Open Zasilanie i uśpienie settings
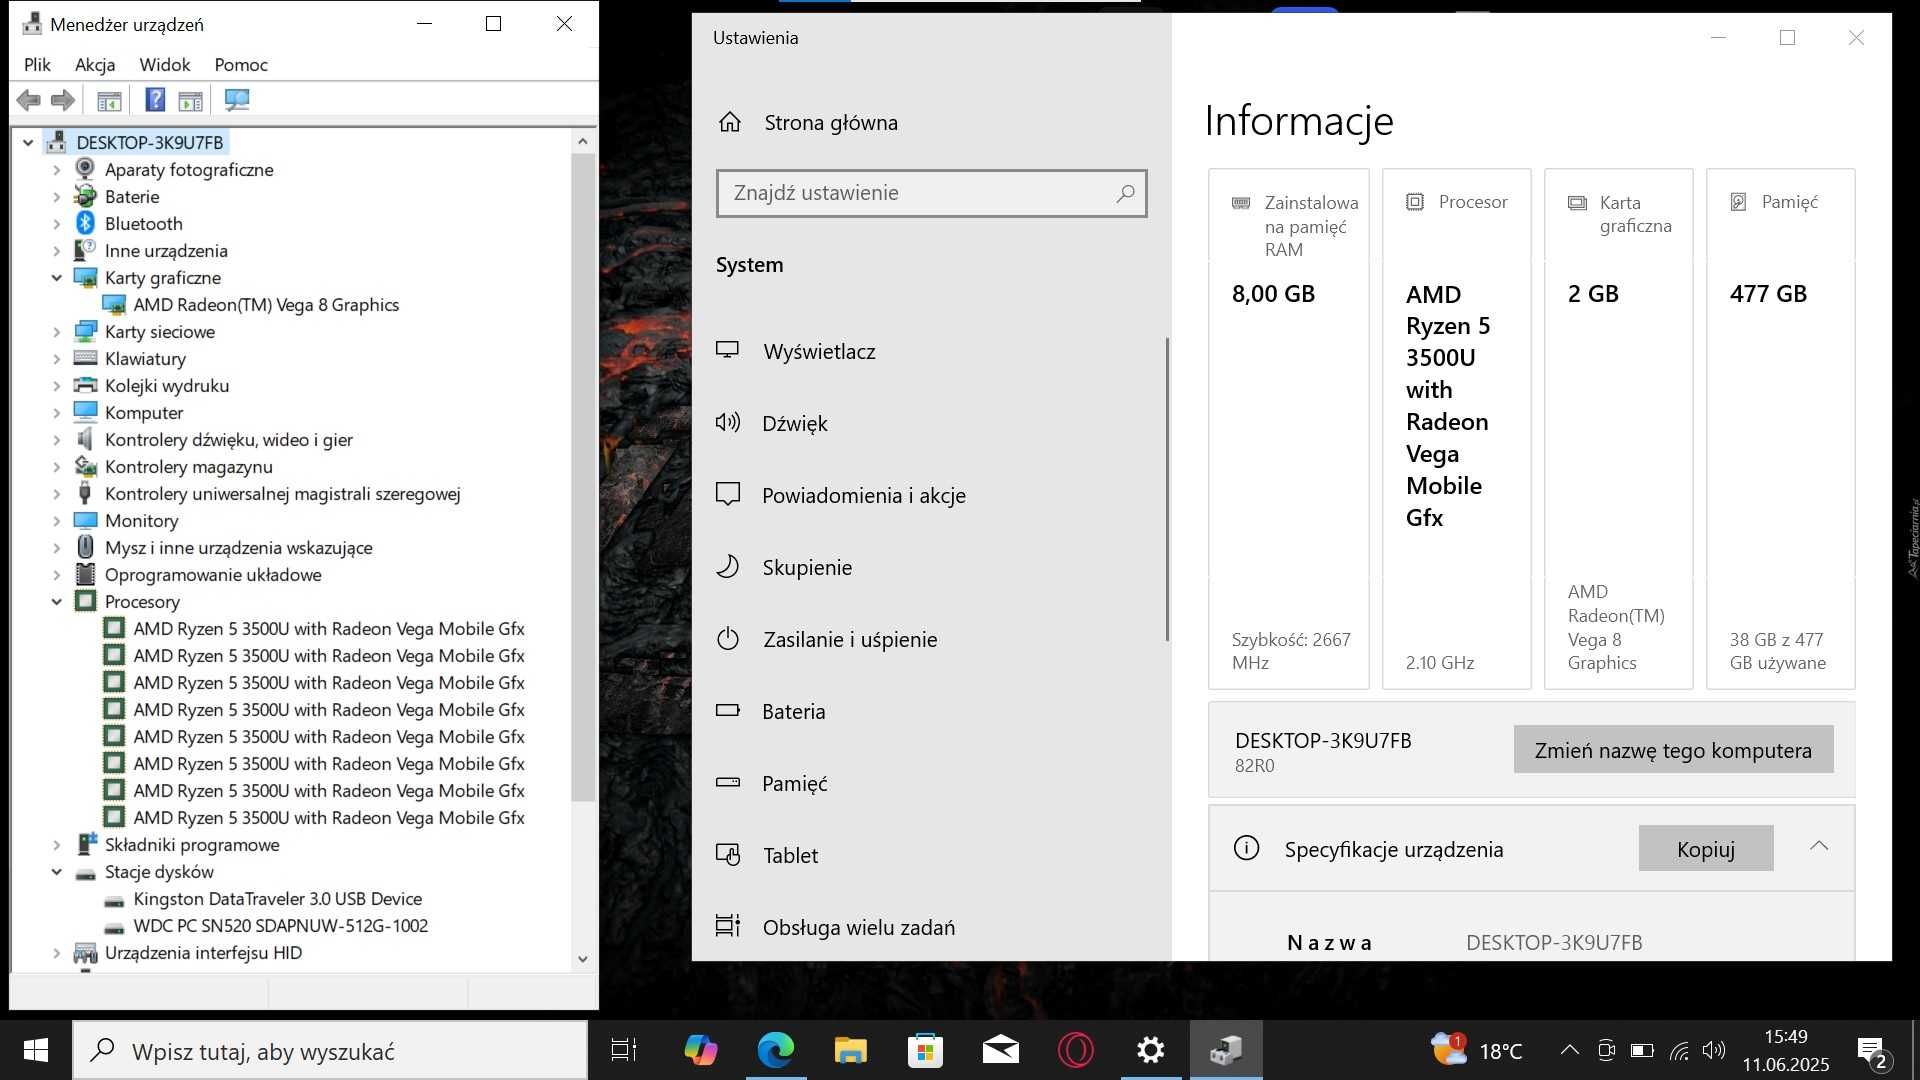 [850, 639]
